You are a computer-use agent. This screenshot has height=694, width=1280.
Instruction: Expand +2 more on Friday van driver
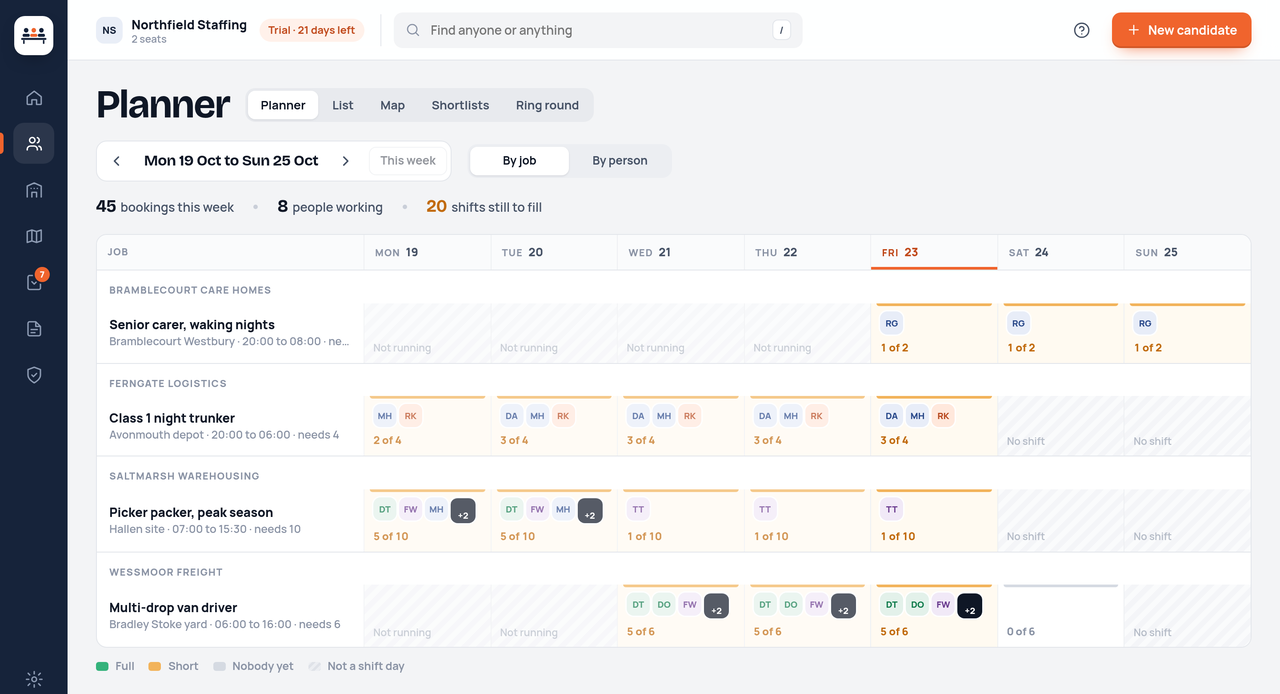coord(969,606)
